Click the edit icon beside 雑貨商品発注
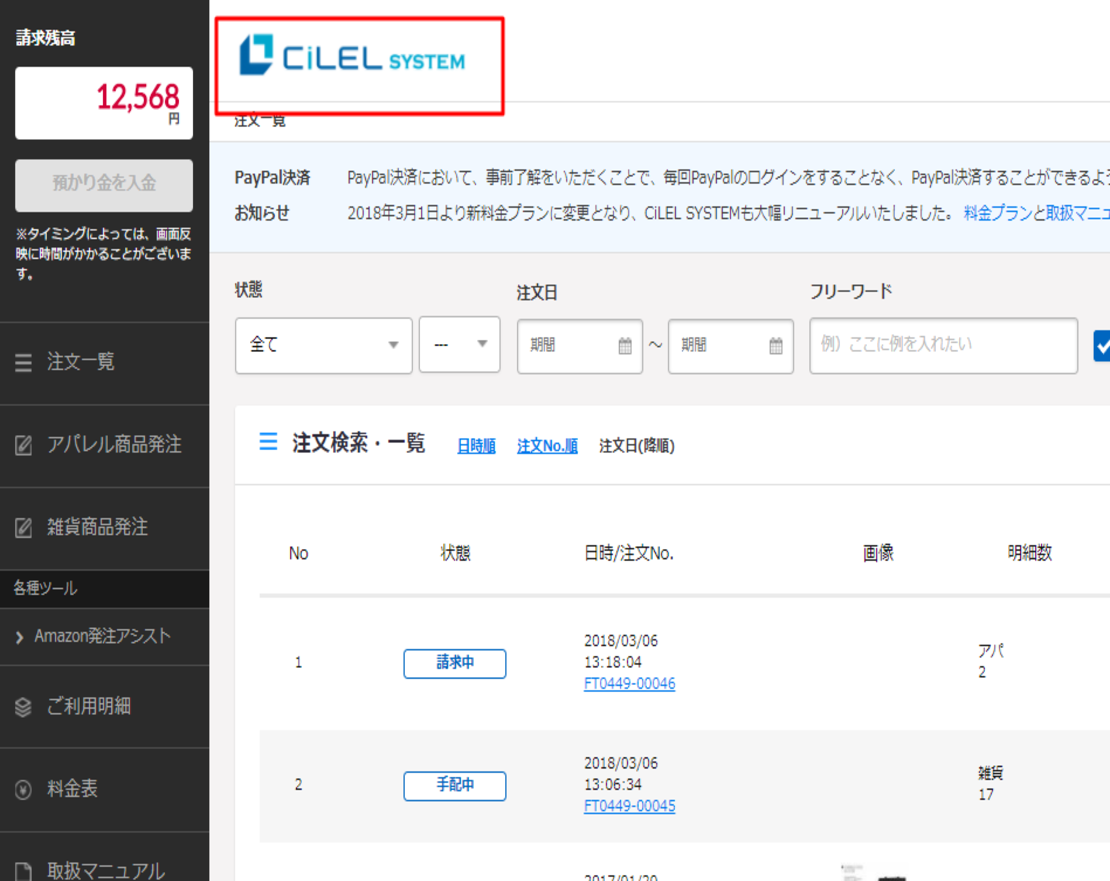Viewport: 1110px width, 881px height. [23, 528]
